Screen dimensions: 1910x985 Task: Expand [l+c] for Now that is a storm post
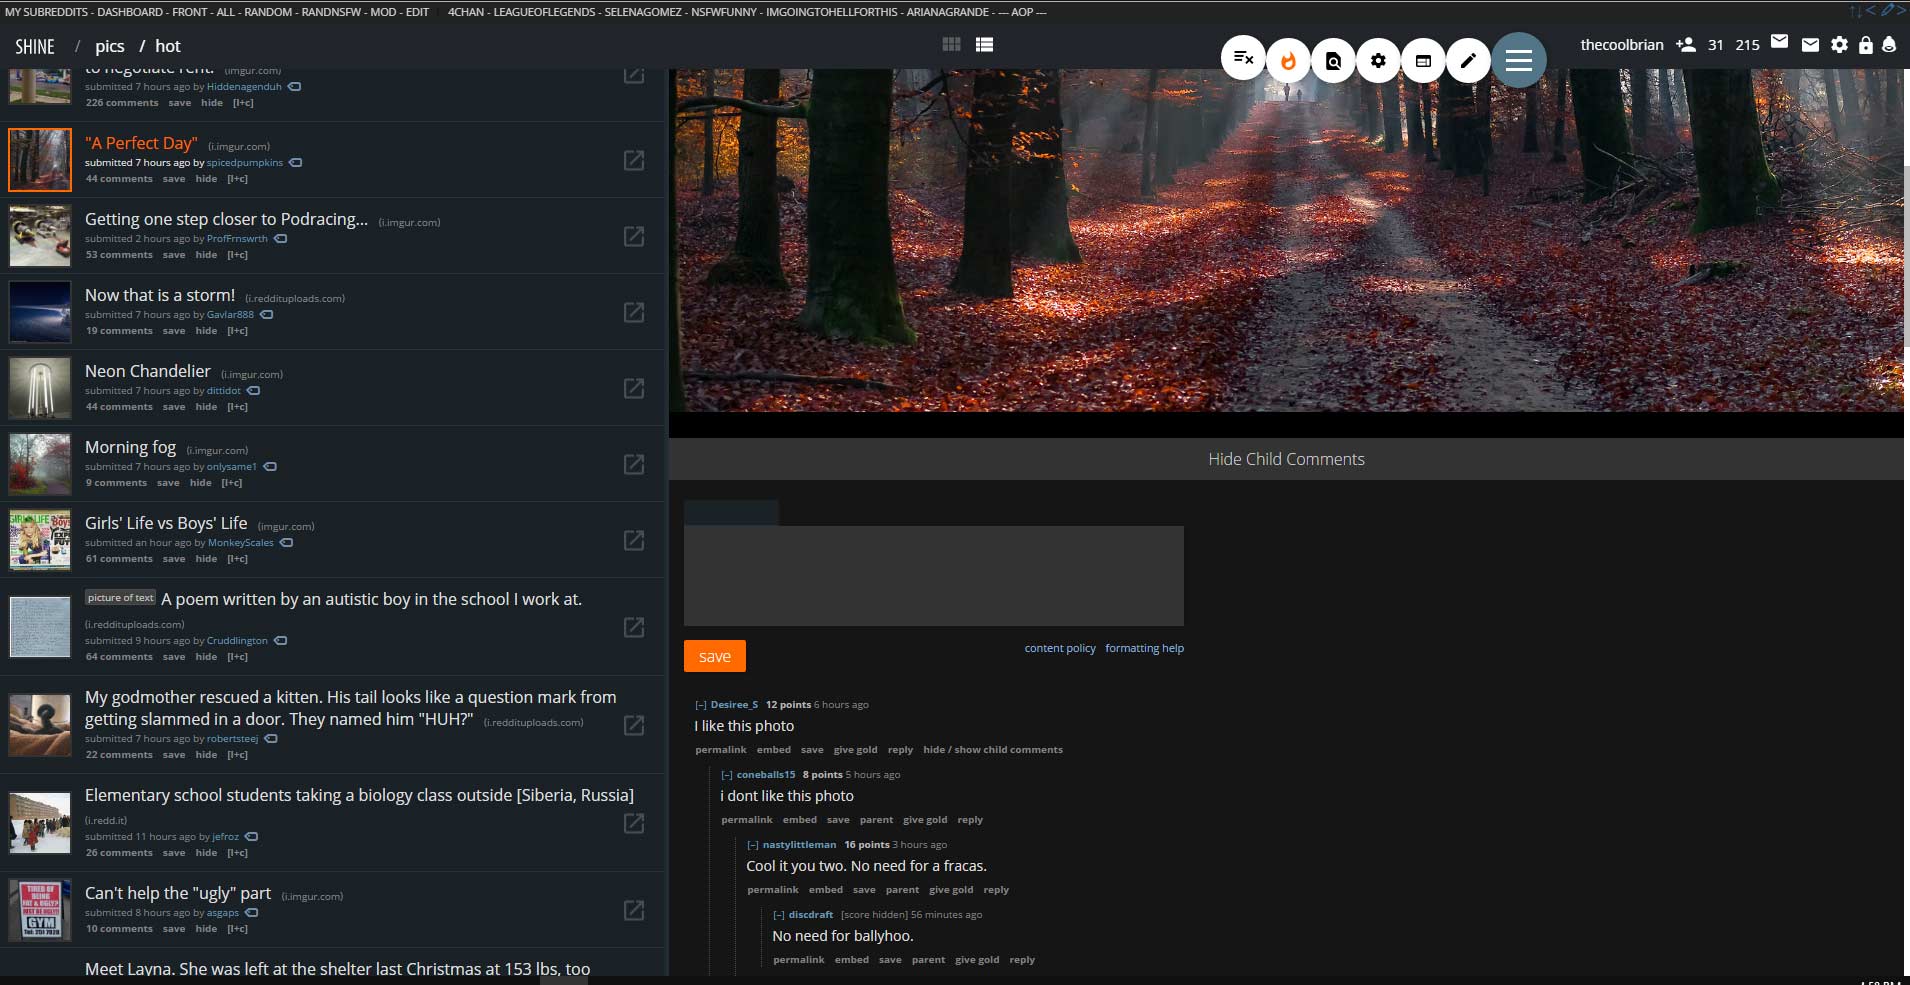(237, 331)
